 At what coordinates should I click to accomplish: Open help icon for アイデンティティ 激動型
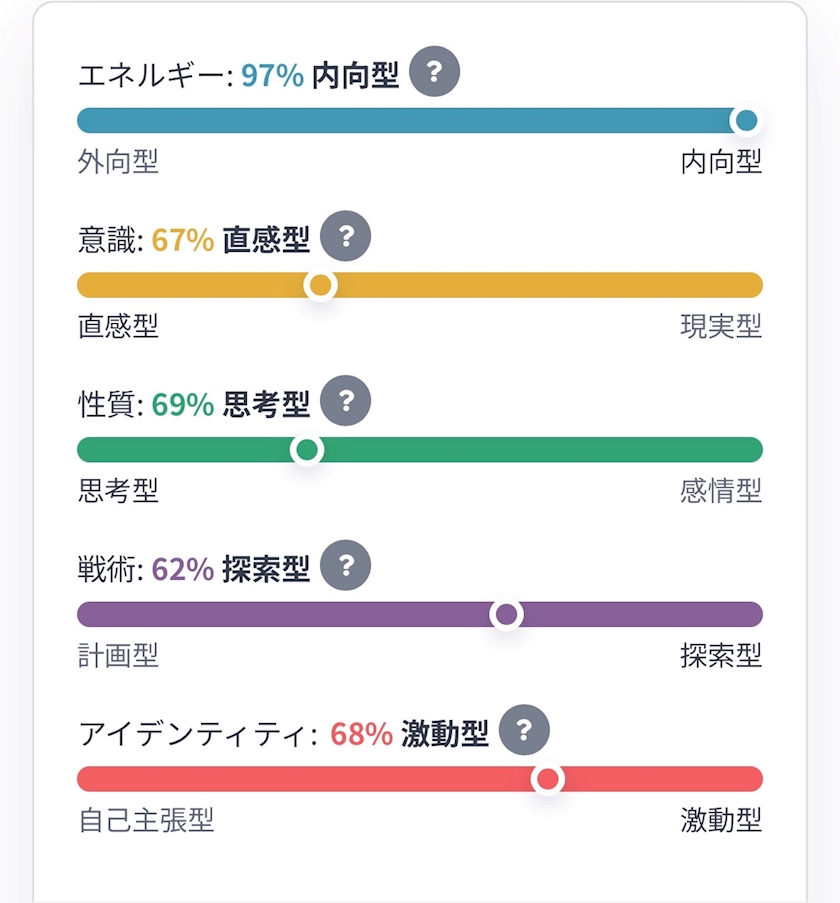tap(524, 730)
